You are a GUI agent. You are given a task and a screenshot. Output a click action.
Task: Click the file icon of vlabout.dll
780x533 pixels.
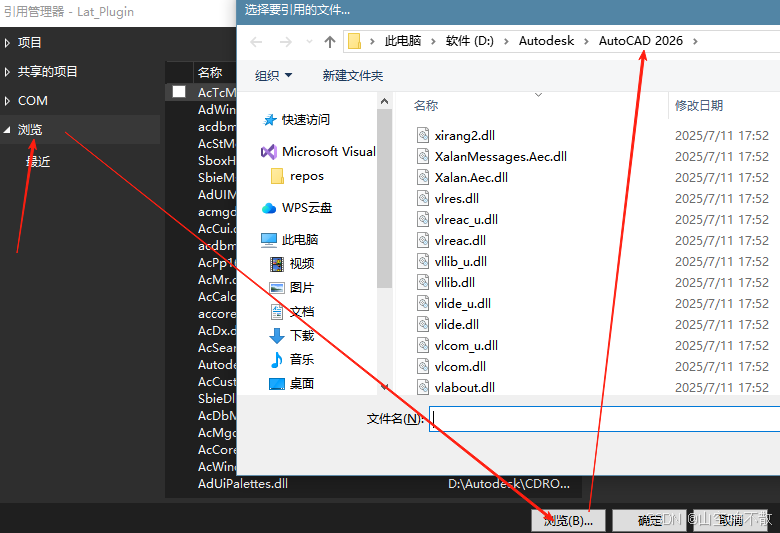(x=423, y=387)
